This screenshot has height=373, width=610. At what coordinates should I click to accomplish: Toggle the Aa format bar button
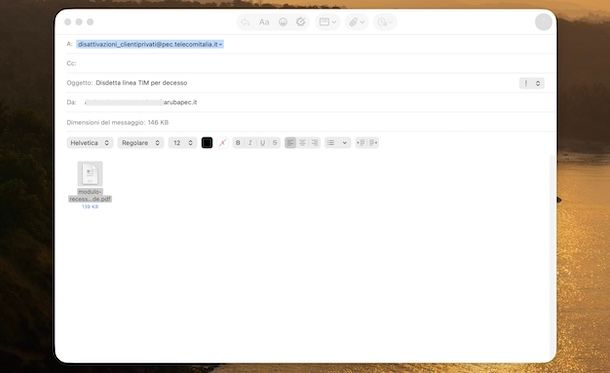[x=264, y=22]
